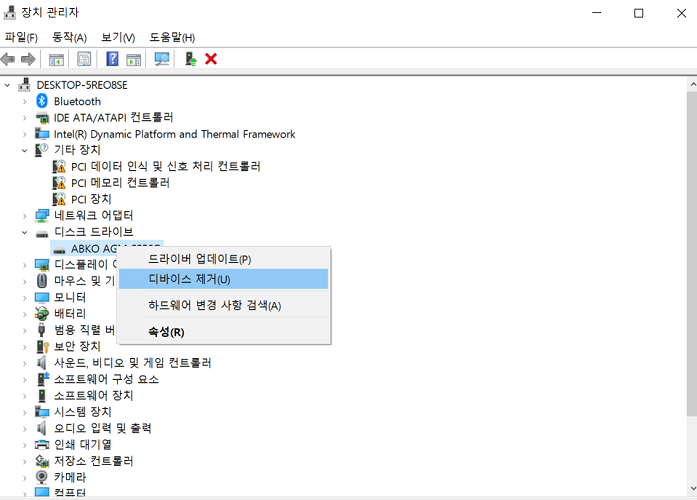The height and width of the screenshot is (500, 697).
Task: Collapse the 기타 장치 category
Action: pyautogui.click(x=25, y=151)
